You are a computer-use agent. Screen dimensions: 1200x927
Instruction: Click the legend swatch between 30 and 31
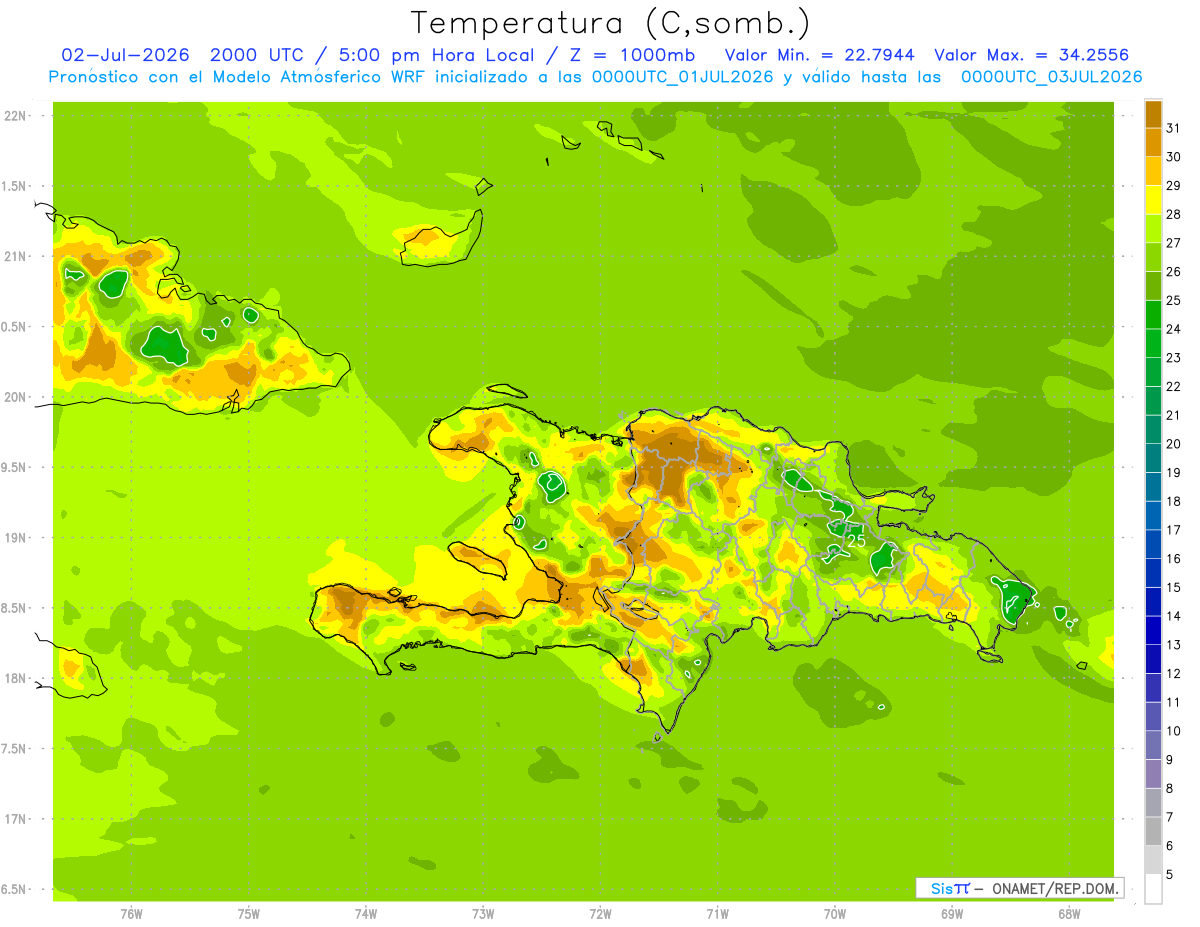pos(1153,143)
